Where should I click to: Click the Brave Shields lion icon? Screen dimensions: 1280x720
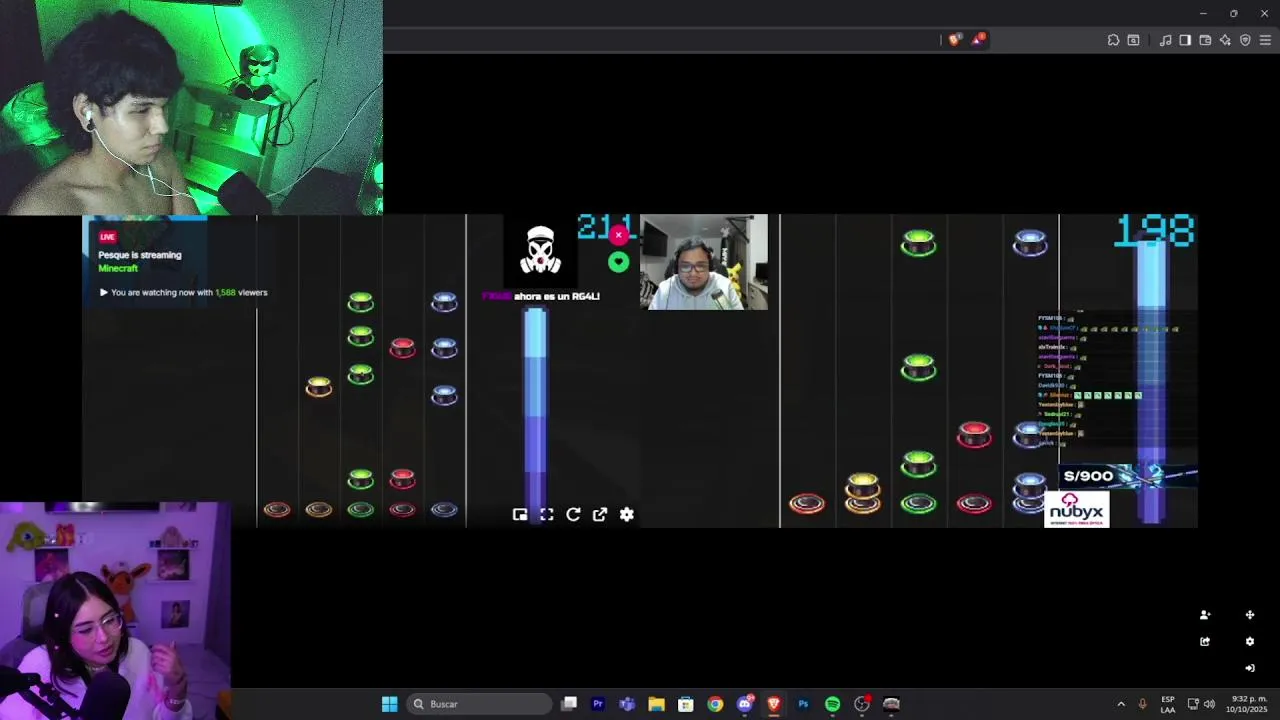pos(954,40)
